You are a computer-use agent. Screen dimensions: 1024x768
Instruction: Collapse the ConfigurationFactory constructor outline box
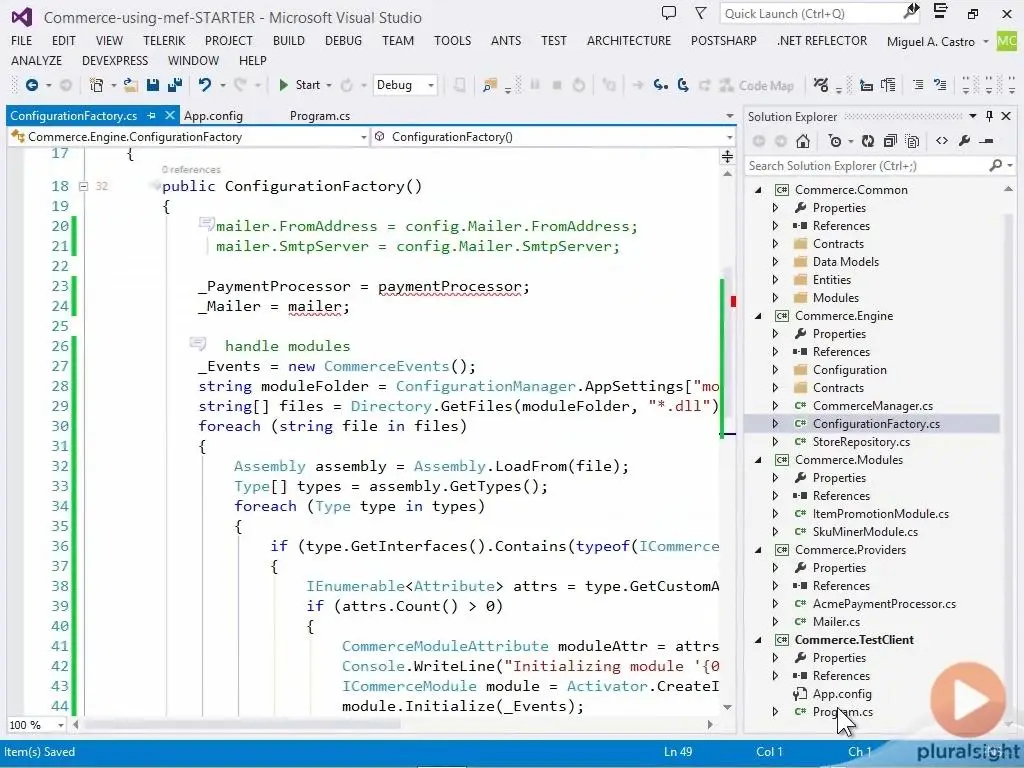coord(84,186)
